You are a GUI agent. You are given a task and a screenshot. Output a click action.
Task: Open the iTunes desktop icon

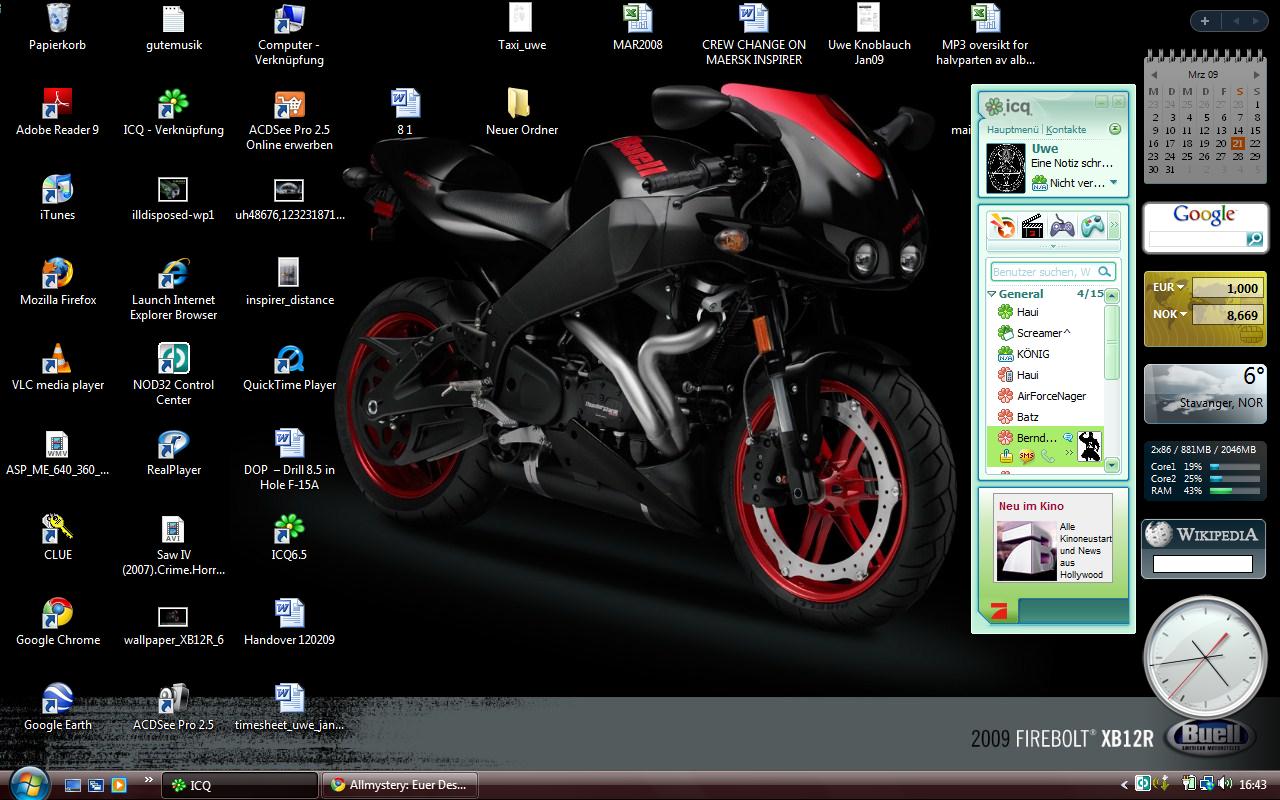click(x=58, y=191)
